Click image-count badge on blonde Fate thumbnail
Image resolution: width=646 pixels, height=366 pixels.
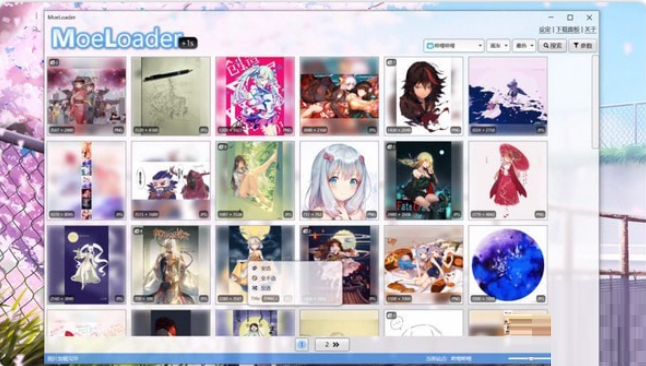tap(391, 147)
